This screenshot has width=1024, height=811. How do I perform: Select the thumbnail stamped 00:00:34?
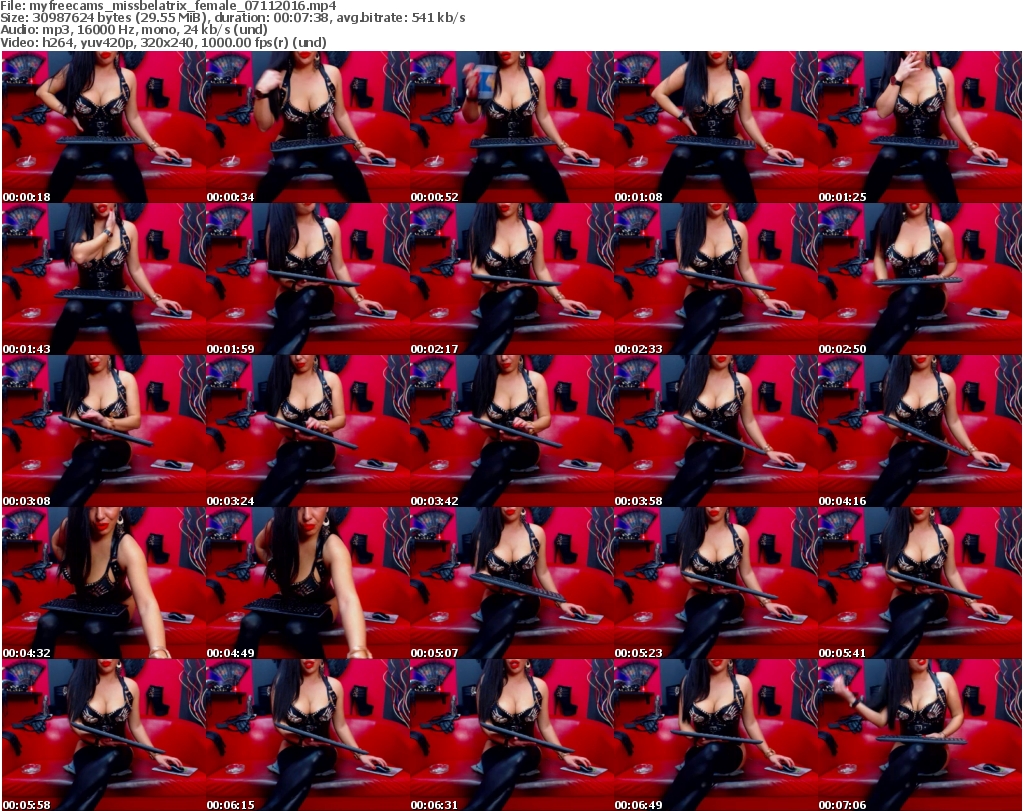point(308,127)
